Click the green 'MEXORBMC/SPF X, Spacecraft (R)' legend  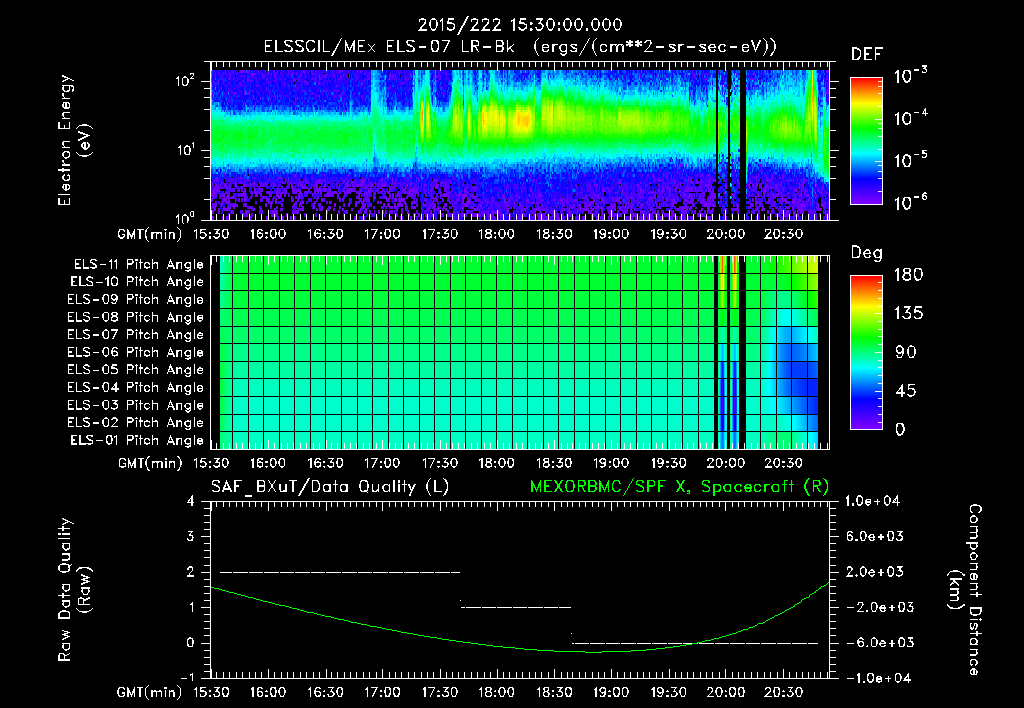[x=679, y=487]
